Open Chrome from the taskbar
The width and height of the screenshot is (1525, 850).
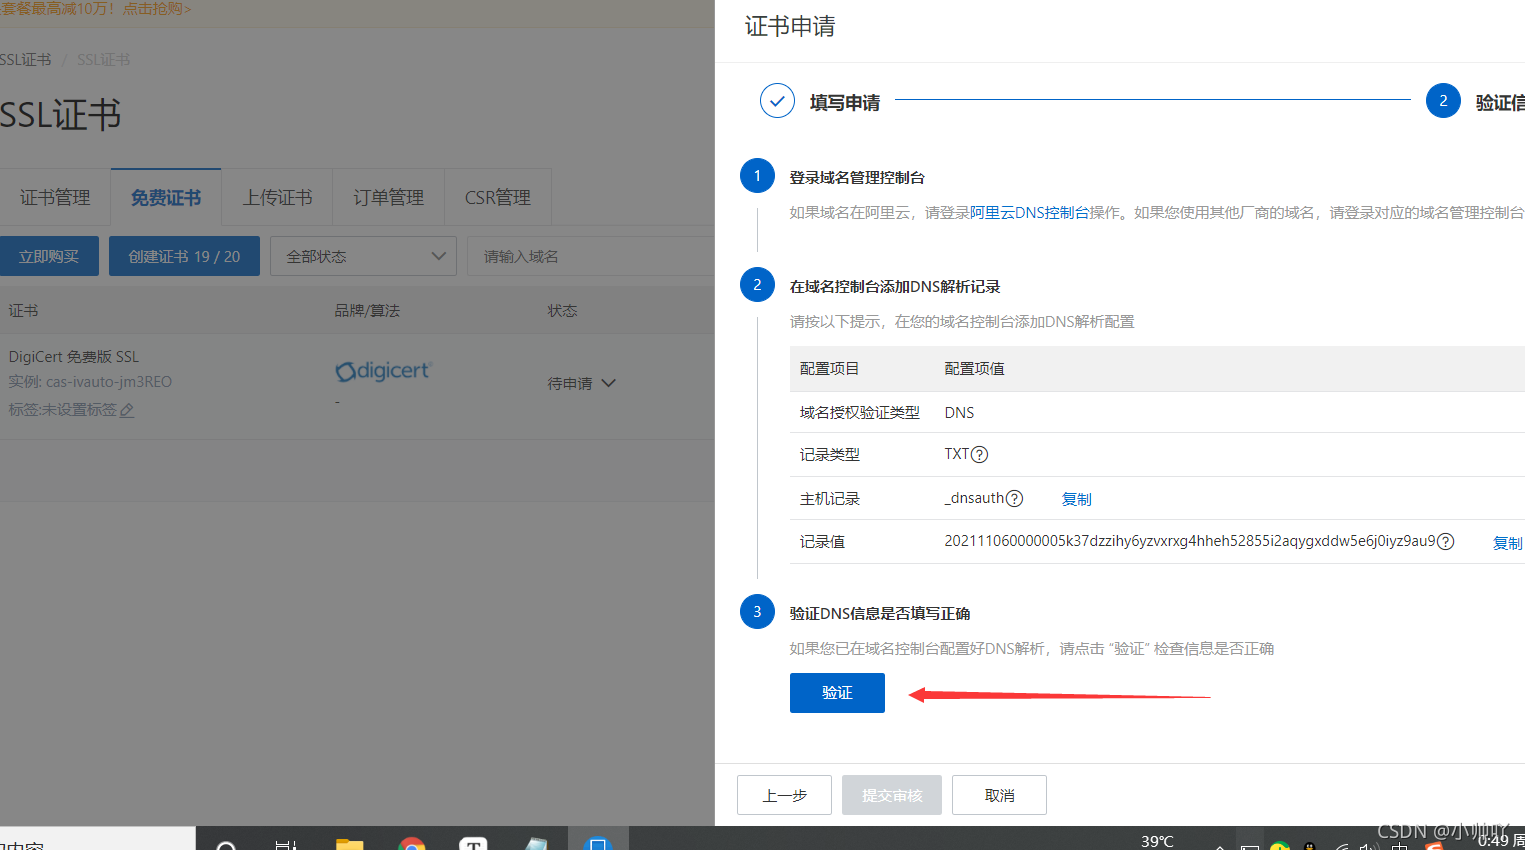412,843
